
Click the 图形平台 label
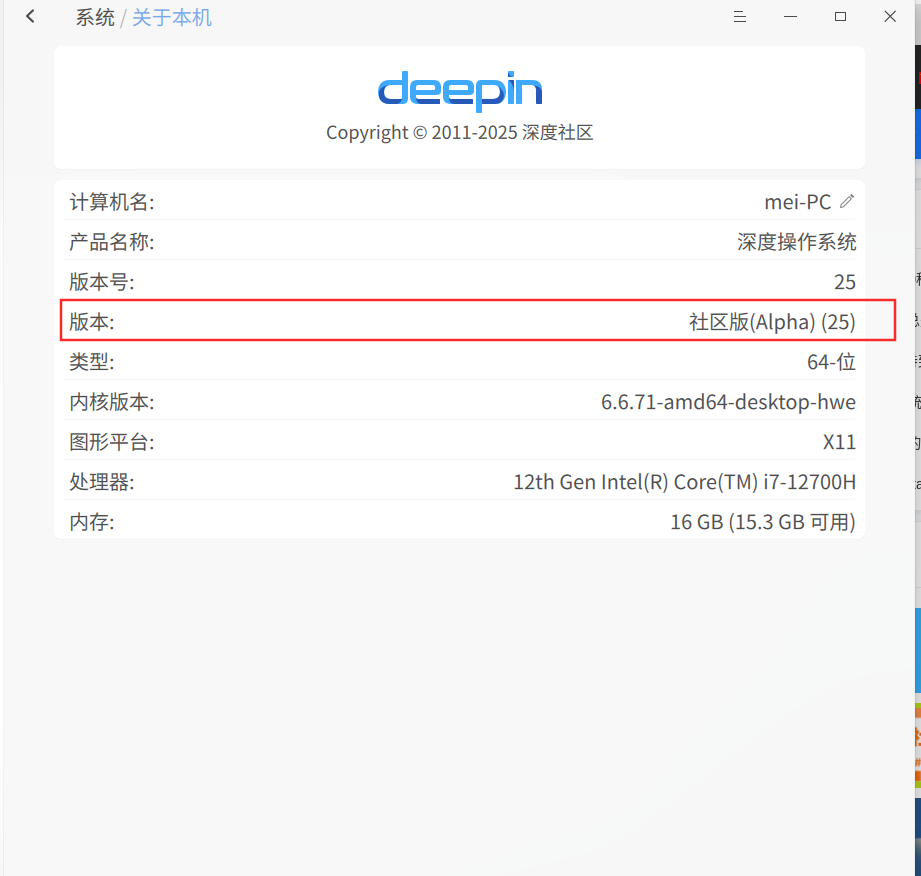112,442
